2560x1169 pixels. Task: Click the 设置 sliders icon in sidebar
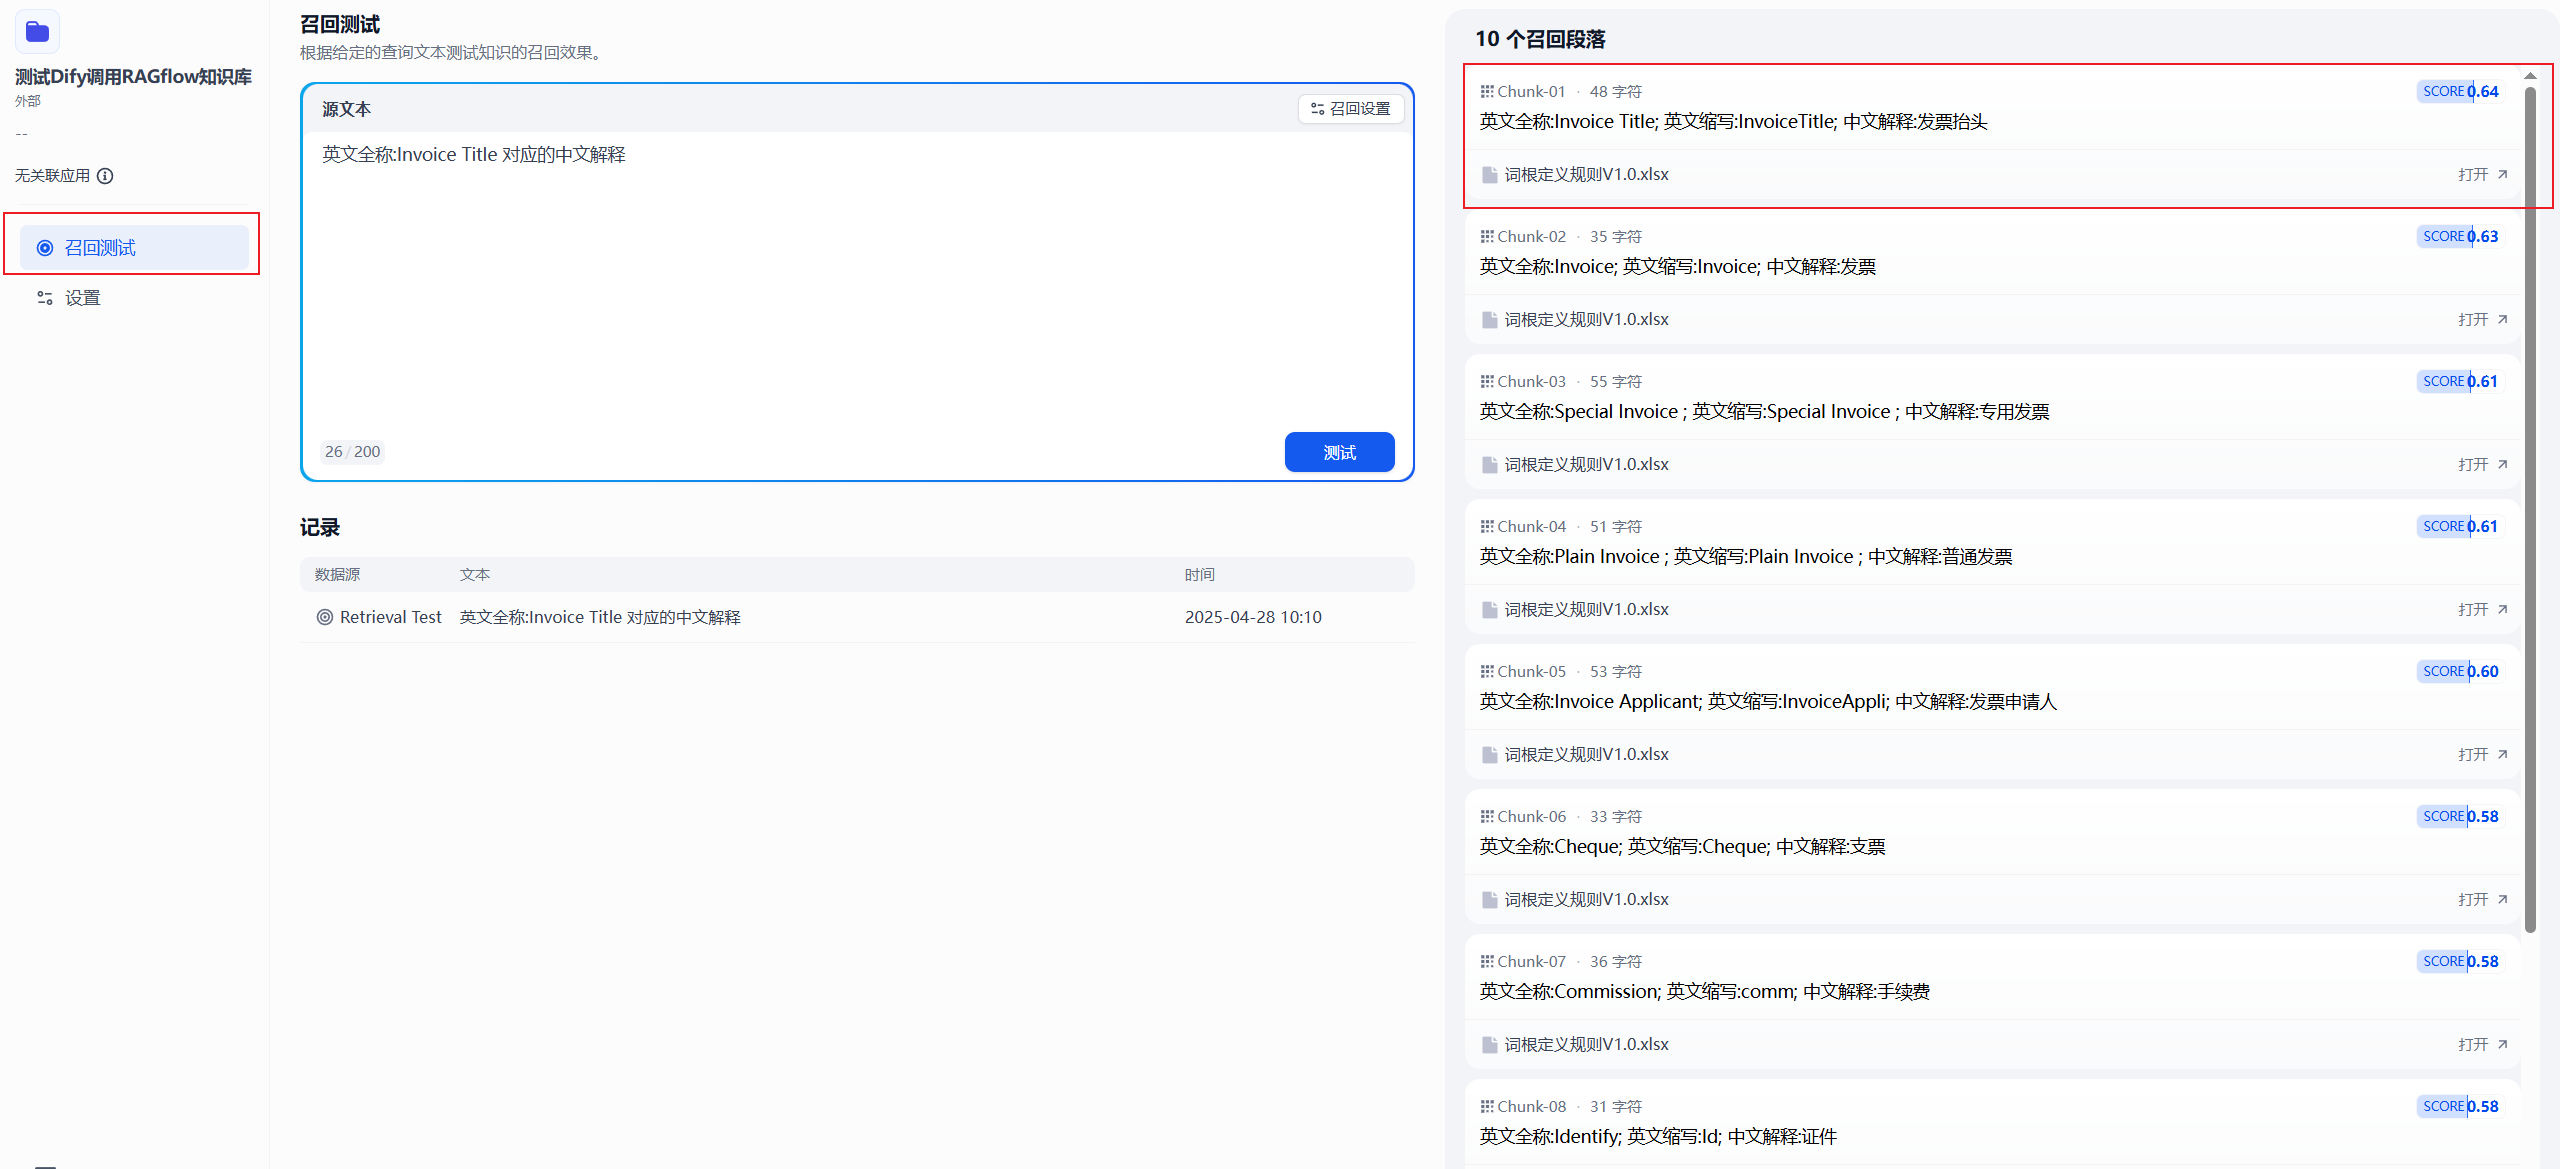(45, 298)
